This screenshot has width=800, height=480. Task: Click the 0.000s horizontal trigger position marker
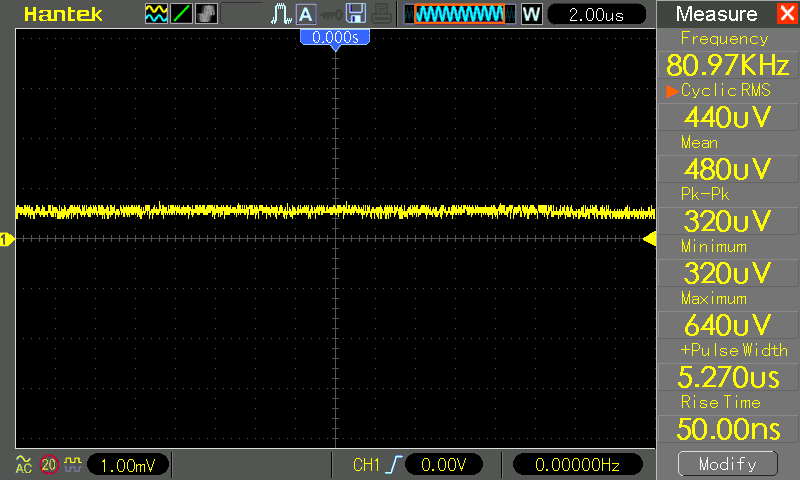335,38
